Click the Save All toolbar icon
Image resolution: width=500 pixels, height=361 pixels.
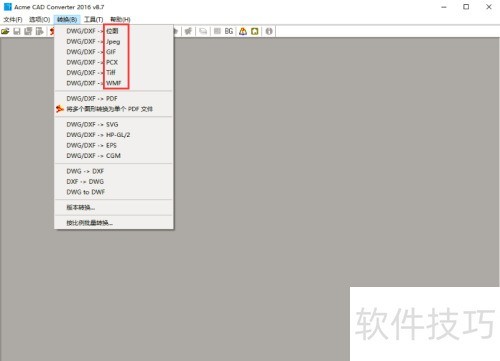28,31
